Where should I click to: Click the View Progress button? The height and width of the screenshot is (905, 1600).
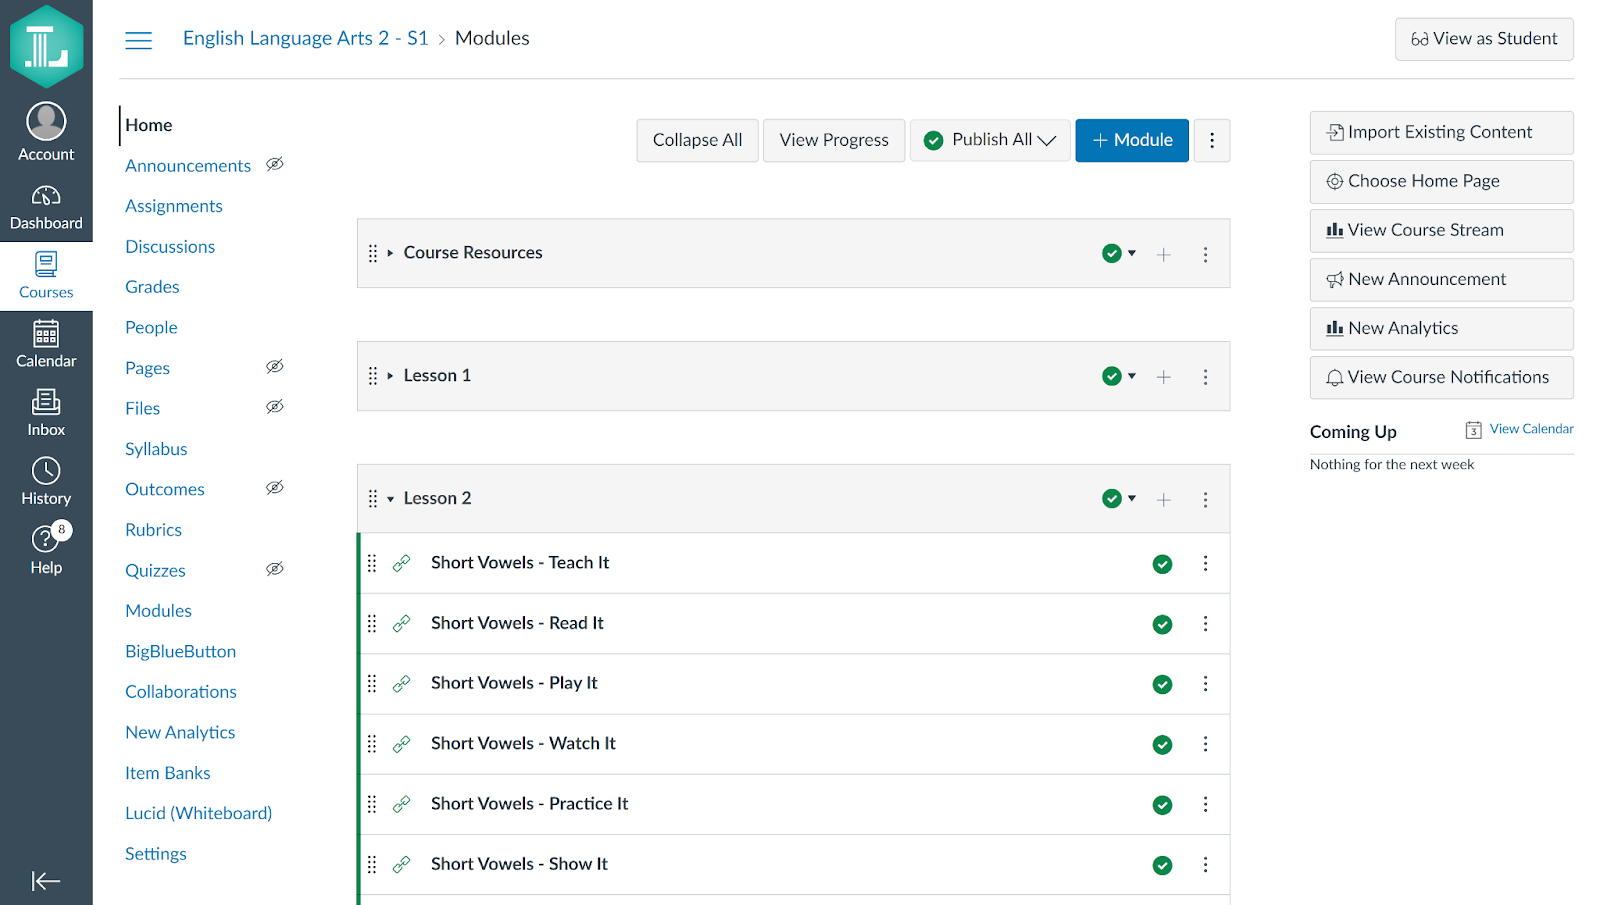[834, 140]
